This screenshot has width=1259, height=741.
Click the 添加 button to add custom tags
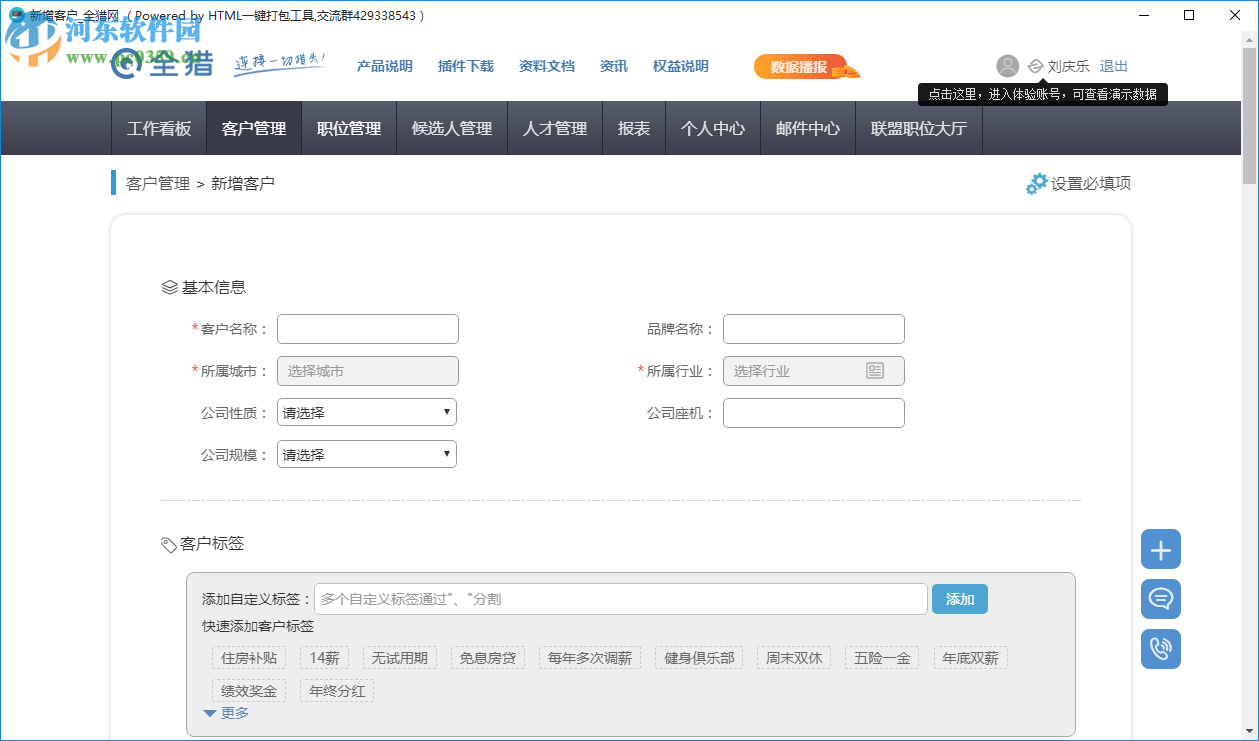pos(959,598)
